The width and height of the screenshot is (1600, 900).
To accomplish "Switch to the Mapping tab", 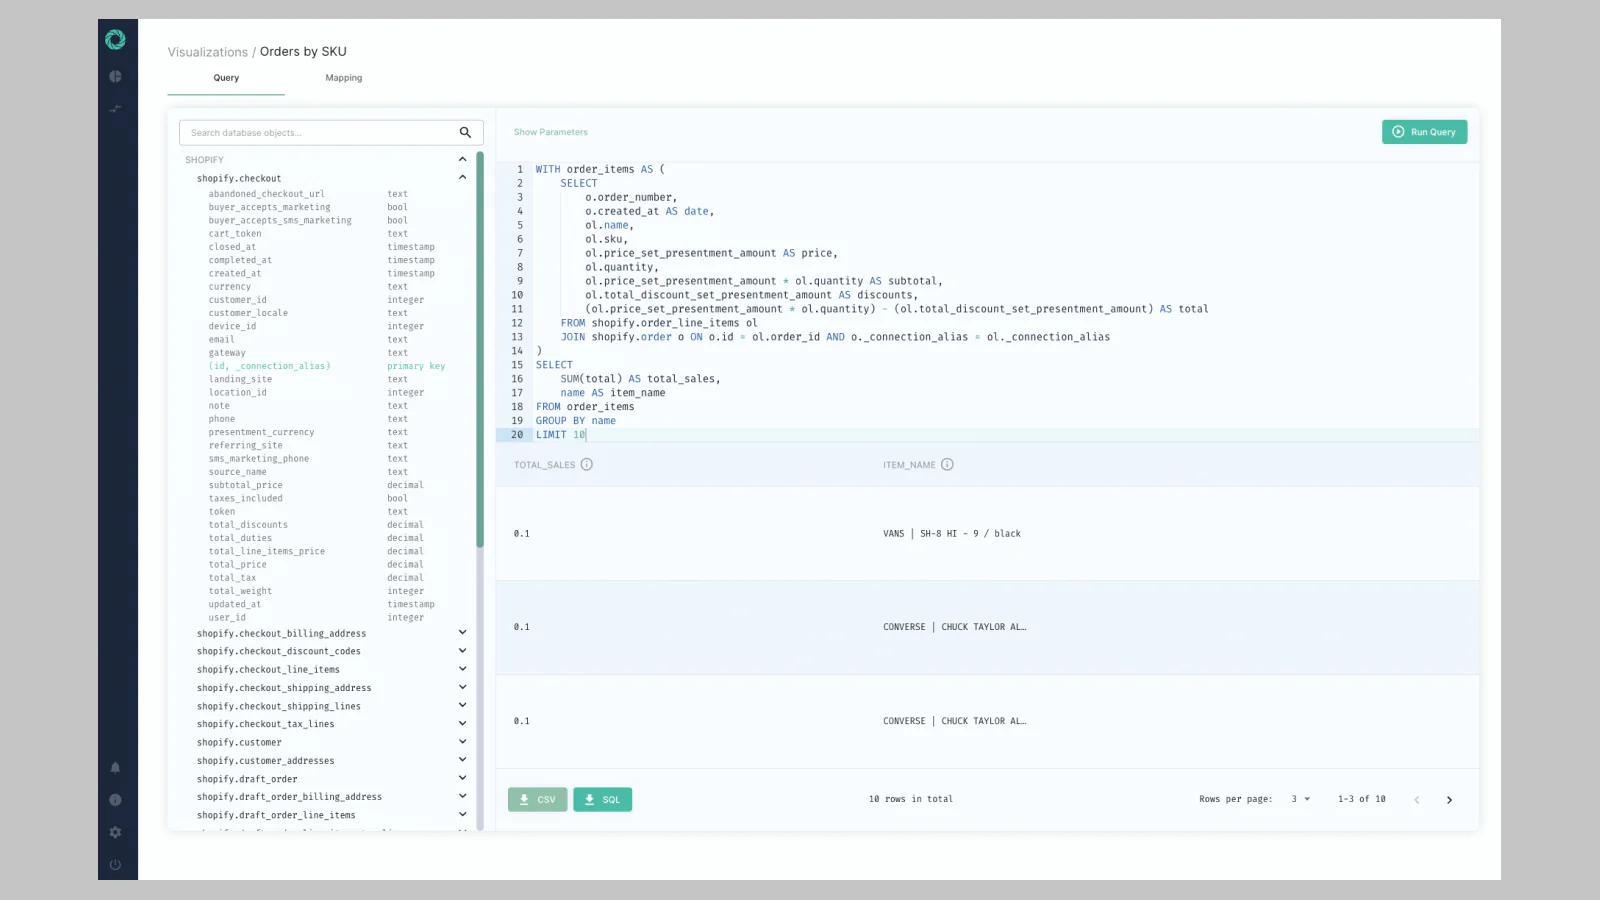I will (343, 78).
